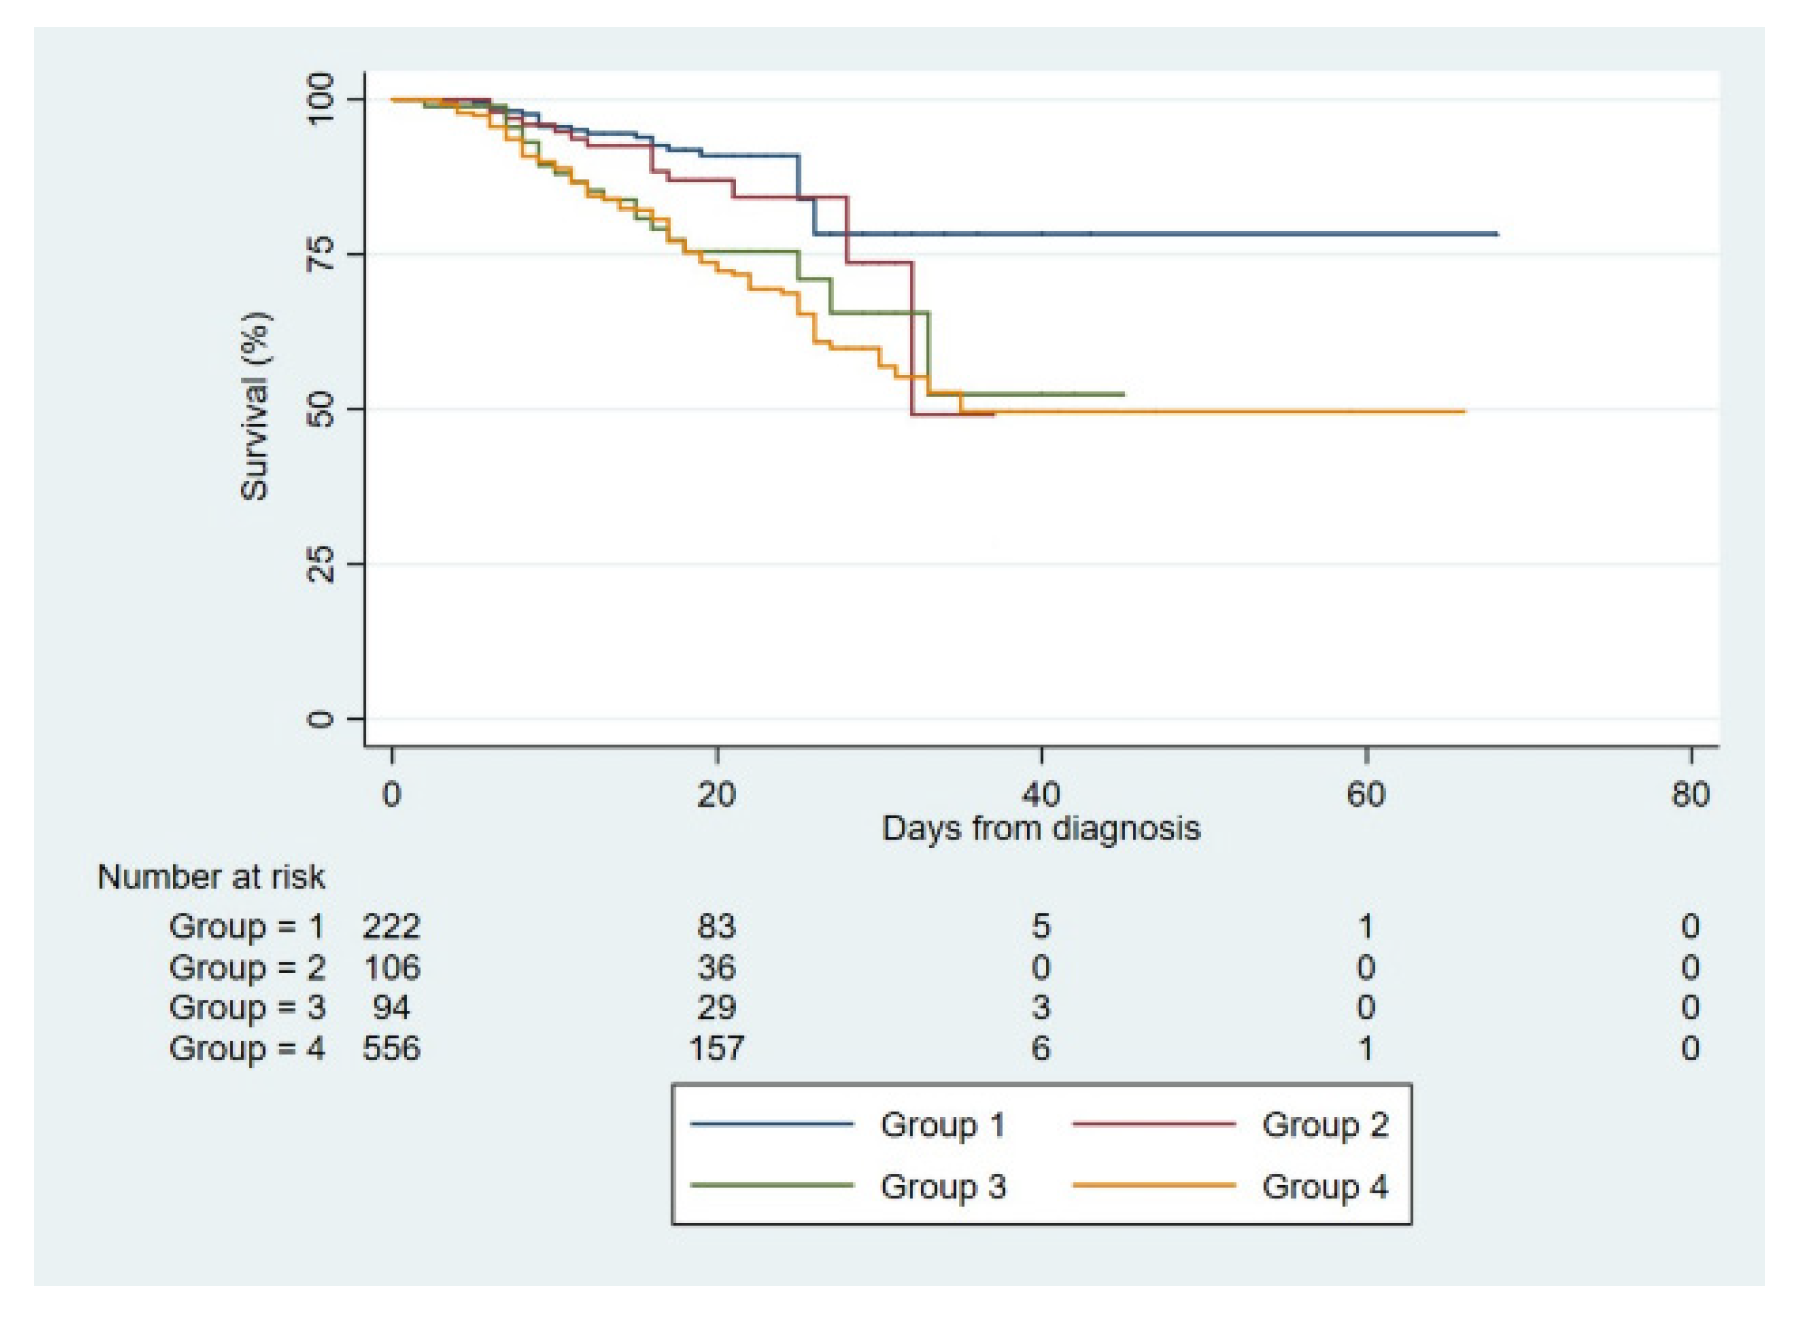Select the 'Group 1' legend label text
Image resolution: width=1803 pixels, height=1323 pixels.
click(942, 1125)
